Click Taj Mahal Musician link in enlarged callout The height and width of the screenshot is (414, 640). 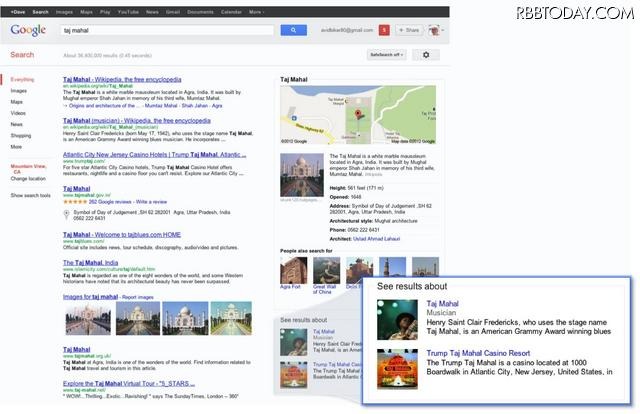point(443,301)
